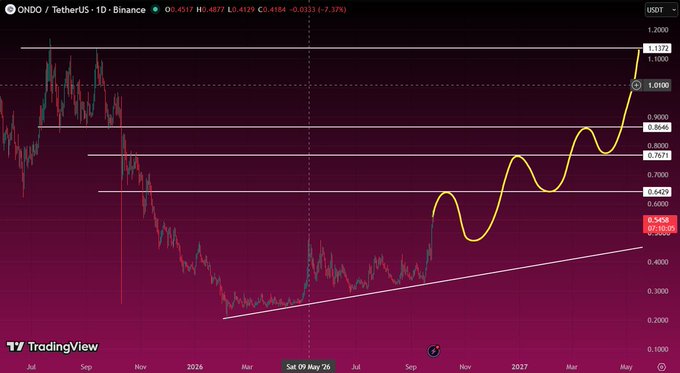680x373 pixels.
Task: Click the lightning bolt events icon
Action: click(434, 350)
